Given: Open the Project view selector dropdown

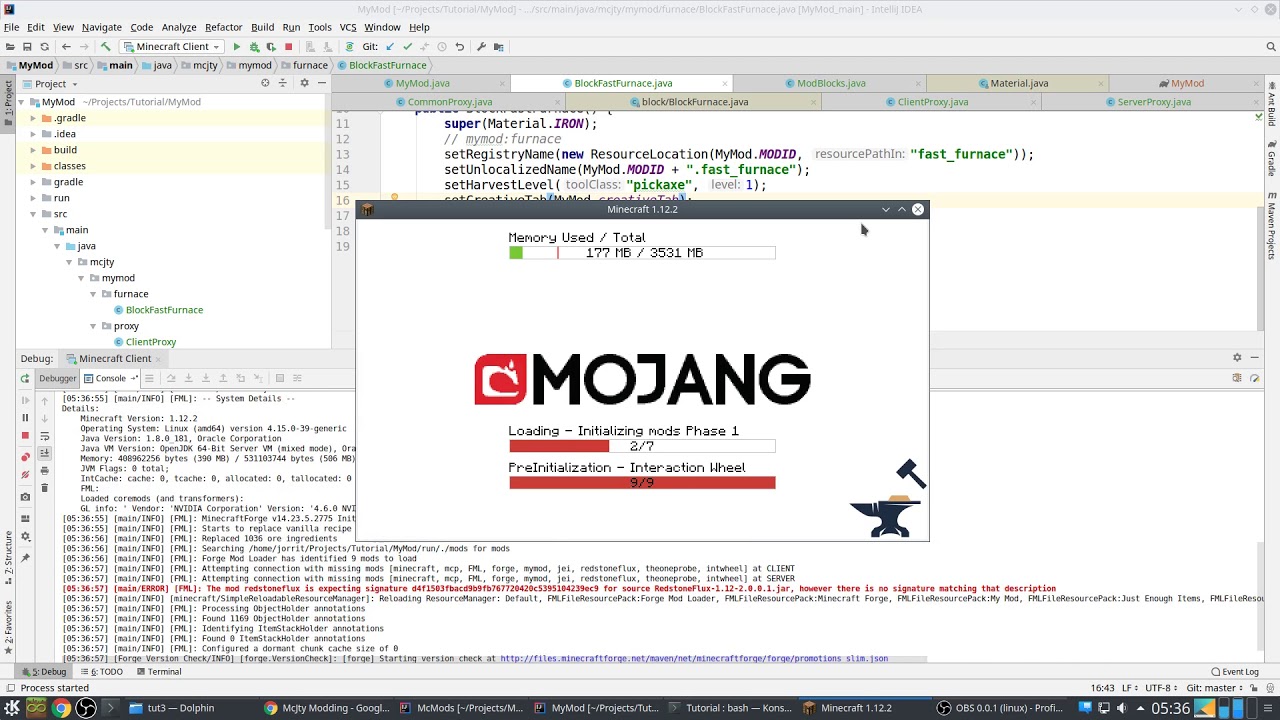Looking at the screenshot, I should pos(57,84).
